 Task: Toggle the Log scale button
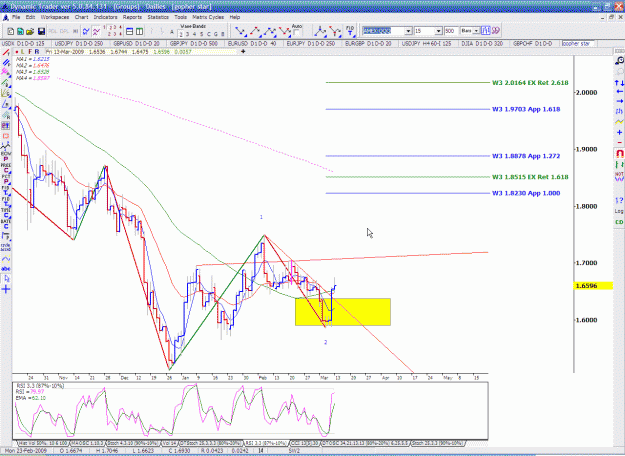point(619,211)
